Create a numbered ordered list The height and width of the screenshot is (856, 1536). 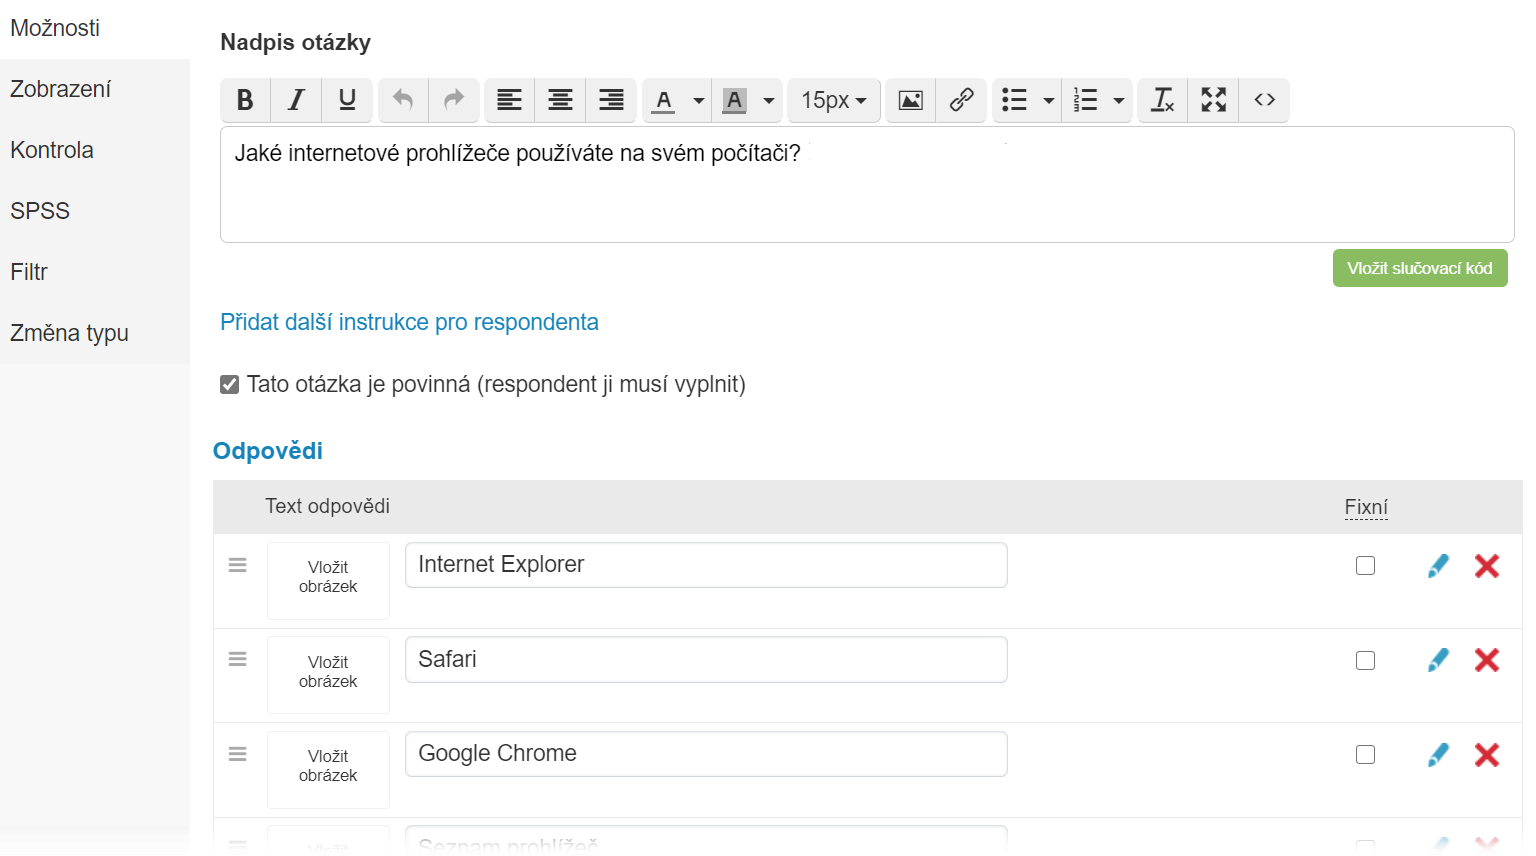[x=1085, y=100]
